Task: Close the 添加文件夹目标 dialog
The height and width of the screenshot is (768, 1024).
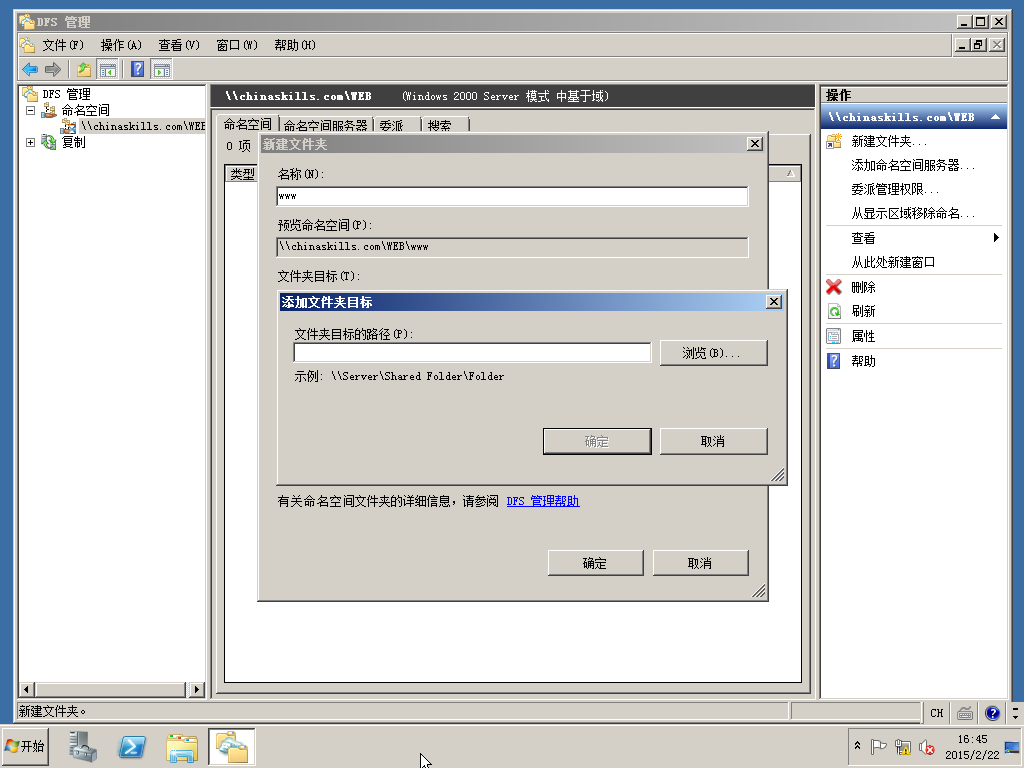Action: pyautogui.click(x=773, y=301)
